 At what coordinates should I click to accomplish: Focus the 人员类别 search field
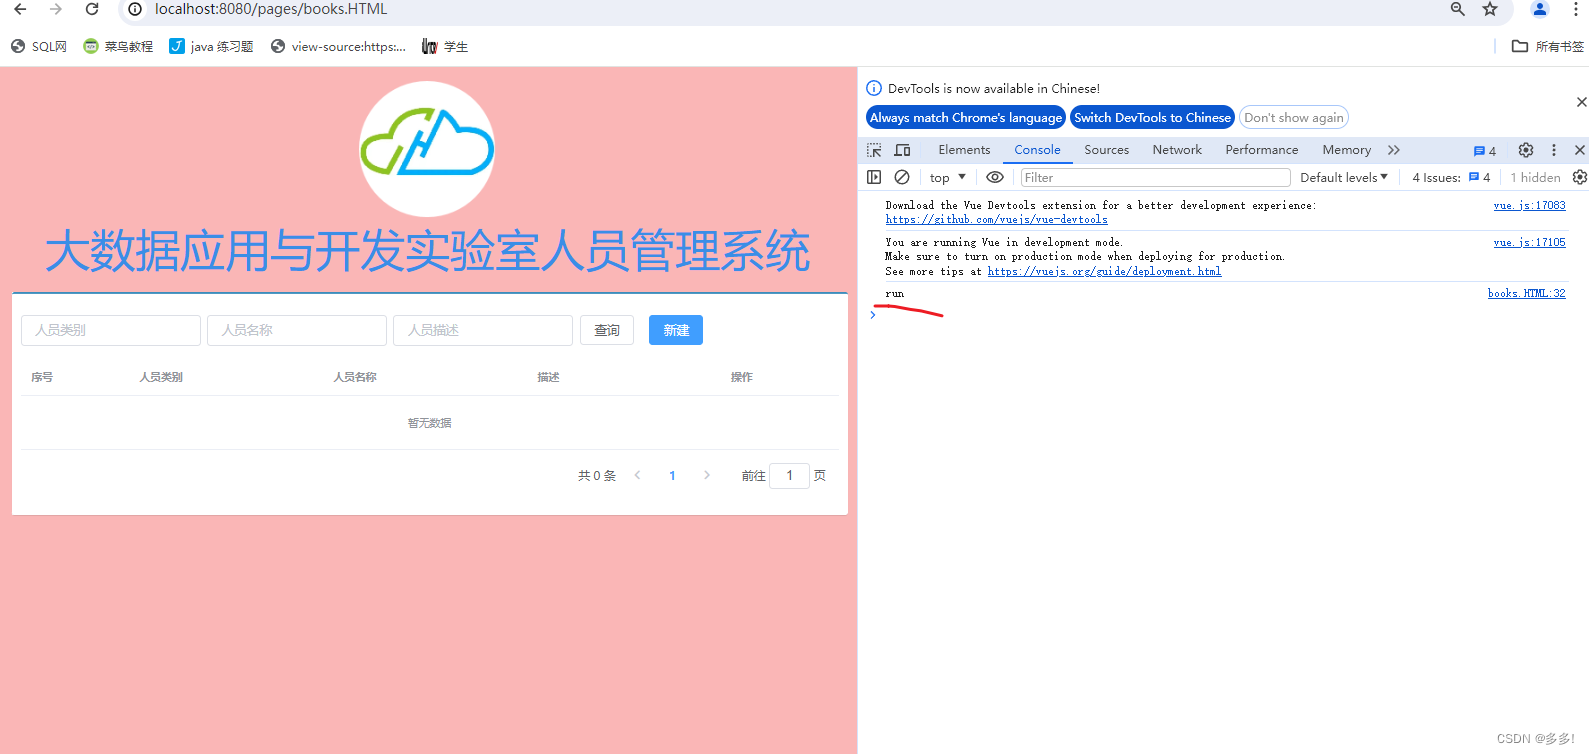pyautogui.click(x=111, y=330)
